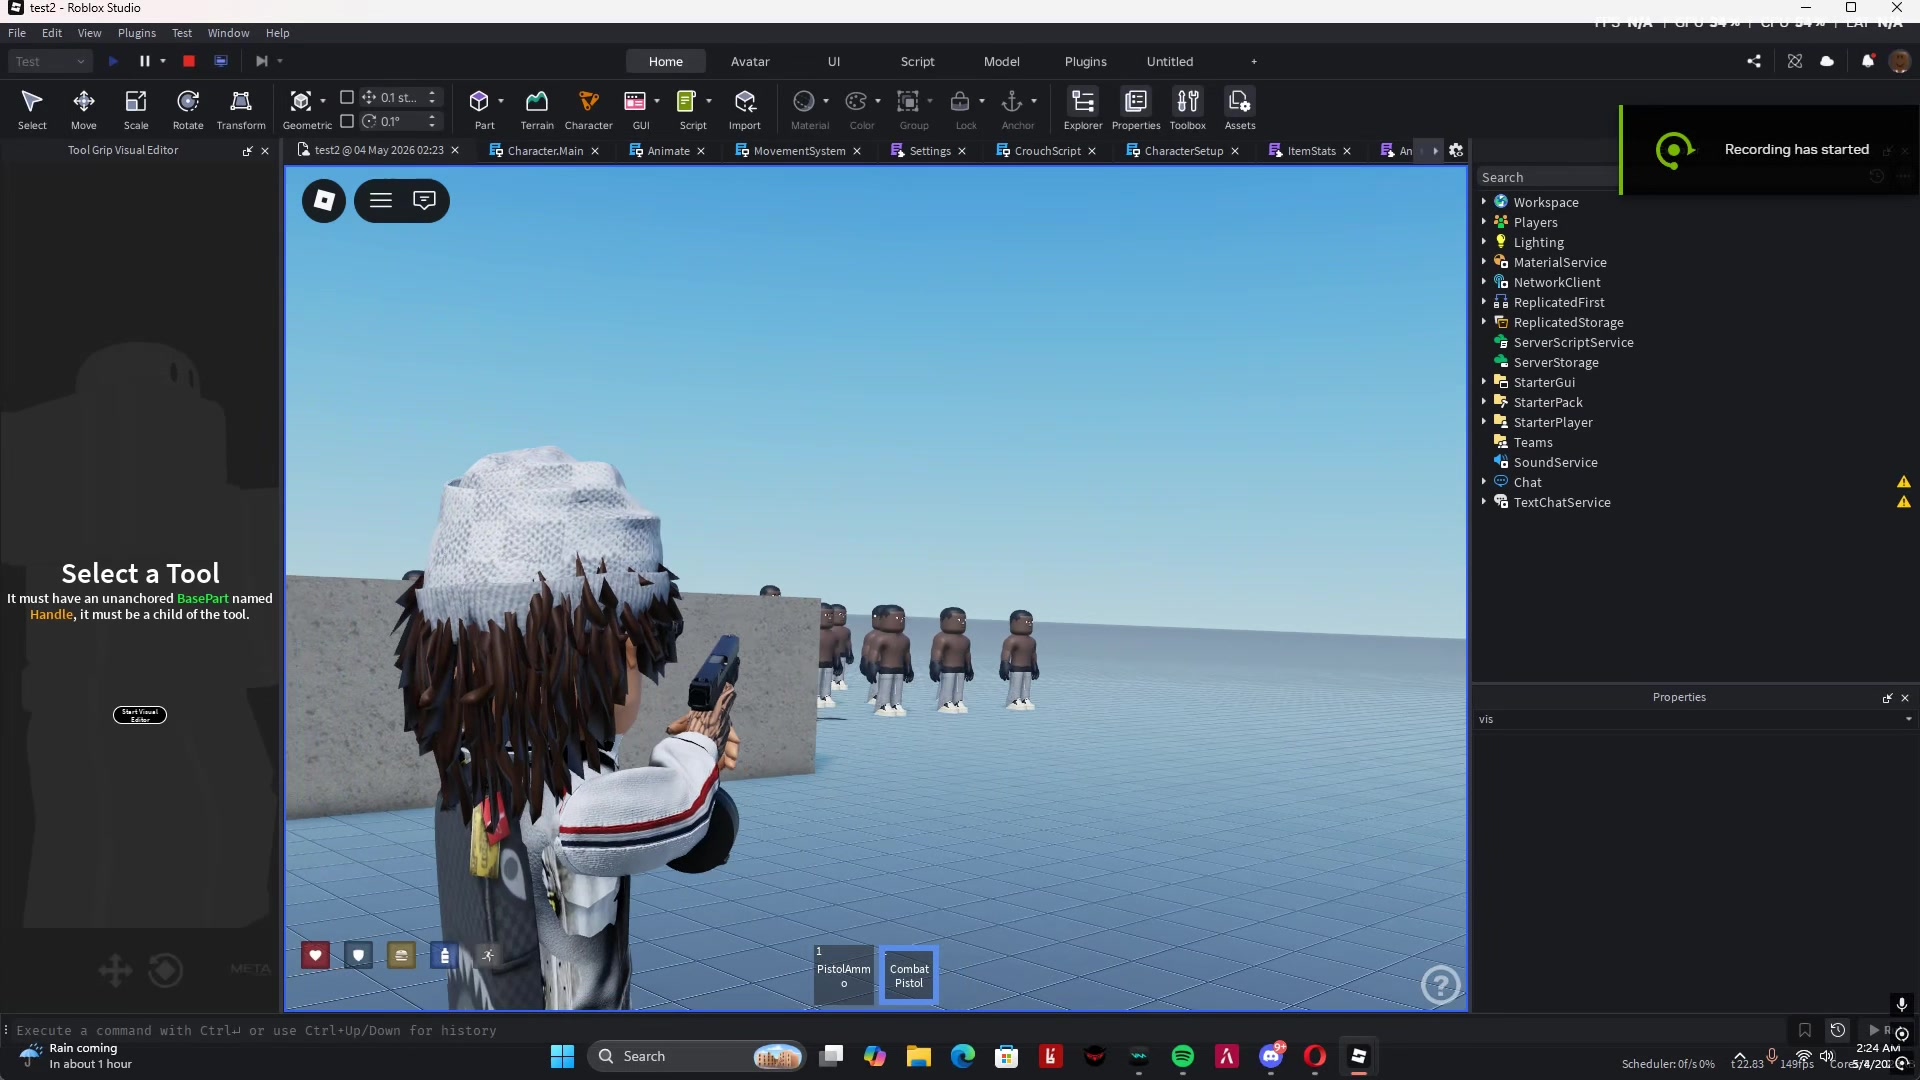Select the Move tool
This screenshot has height=1080, width=1920.
(84, 109)
